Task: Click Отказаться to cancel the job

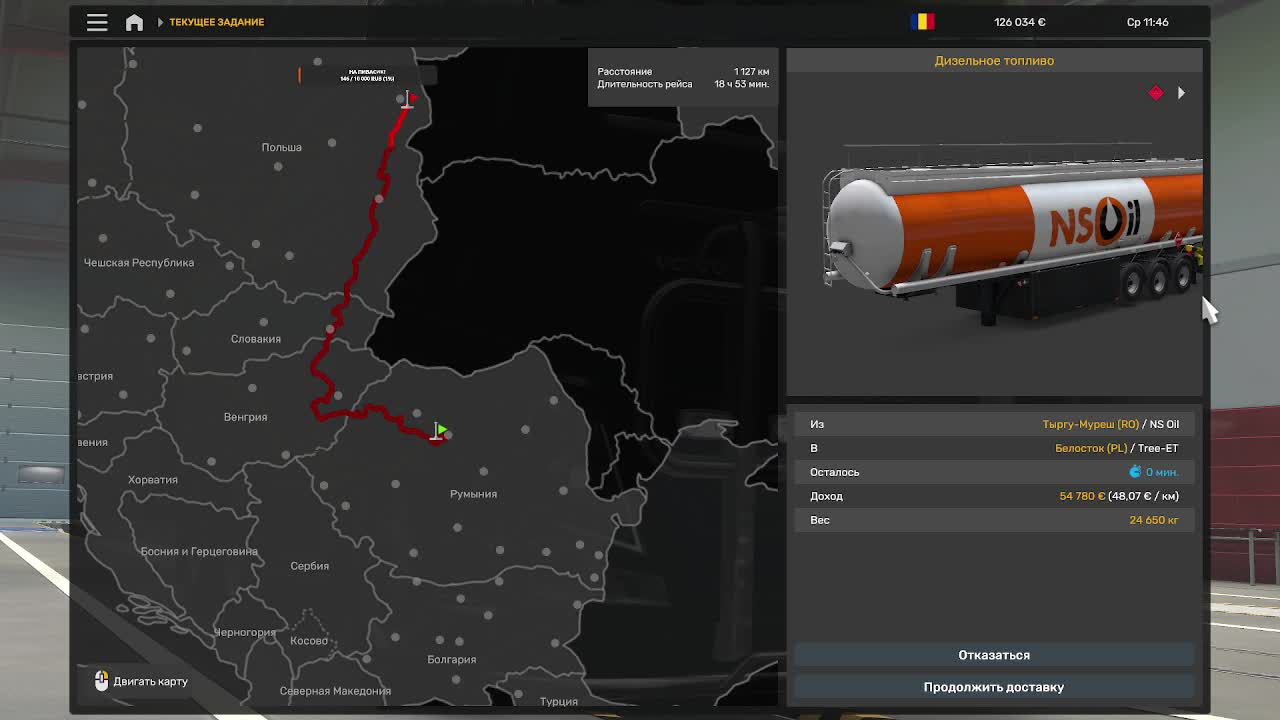Action: click(x=994, y=655)
